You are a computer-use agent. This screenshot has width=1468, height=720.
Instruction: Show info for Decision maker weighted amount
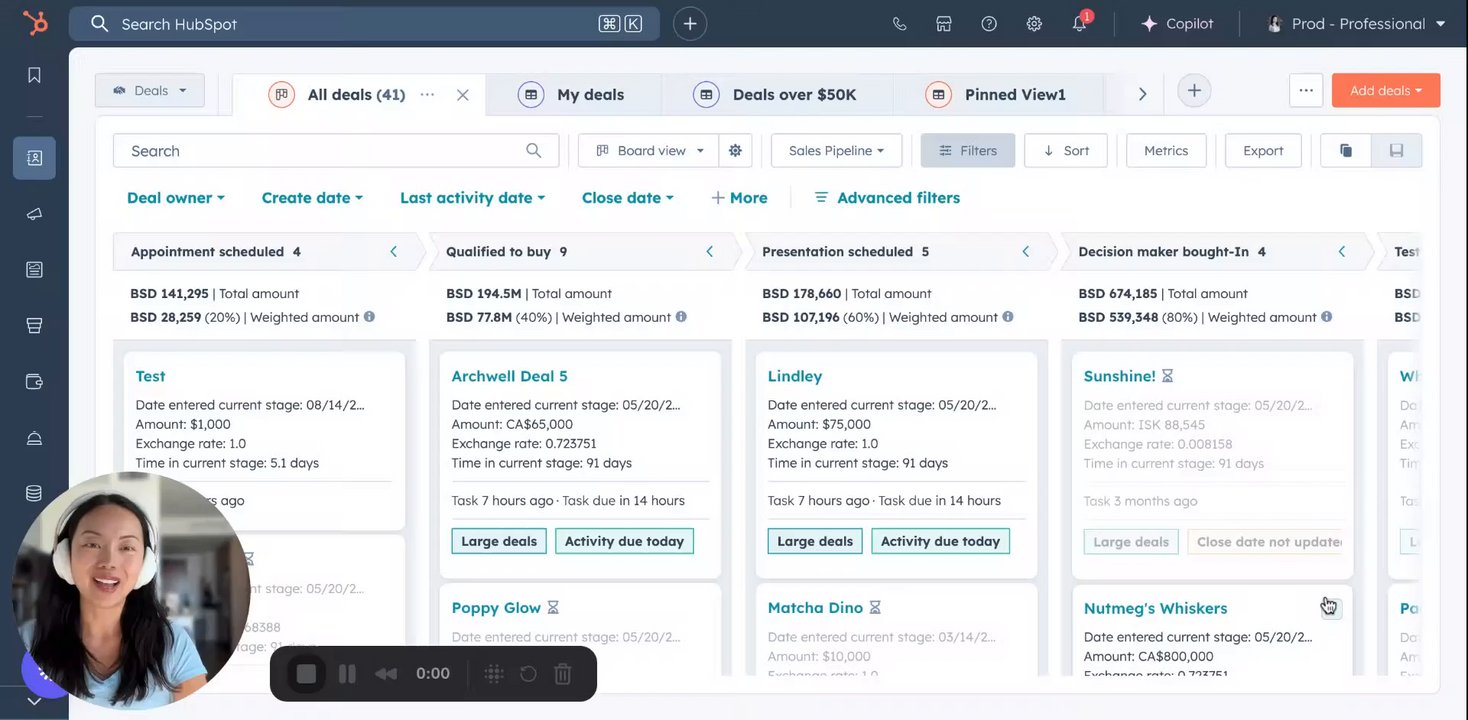point(1327,317)
